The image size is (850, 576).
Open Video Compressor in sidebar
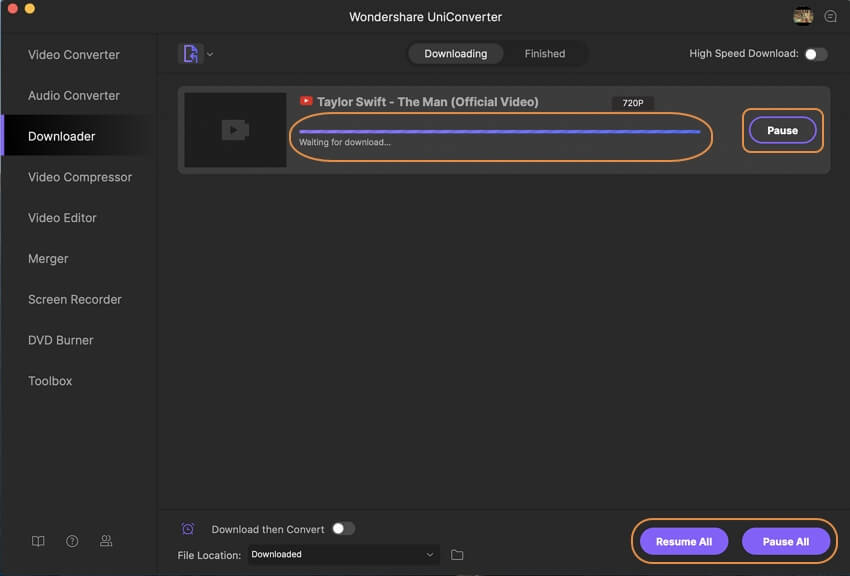point(80,177)
